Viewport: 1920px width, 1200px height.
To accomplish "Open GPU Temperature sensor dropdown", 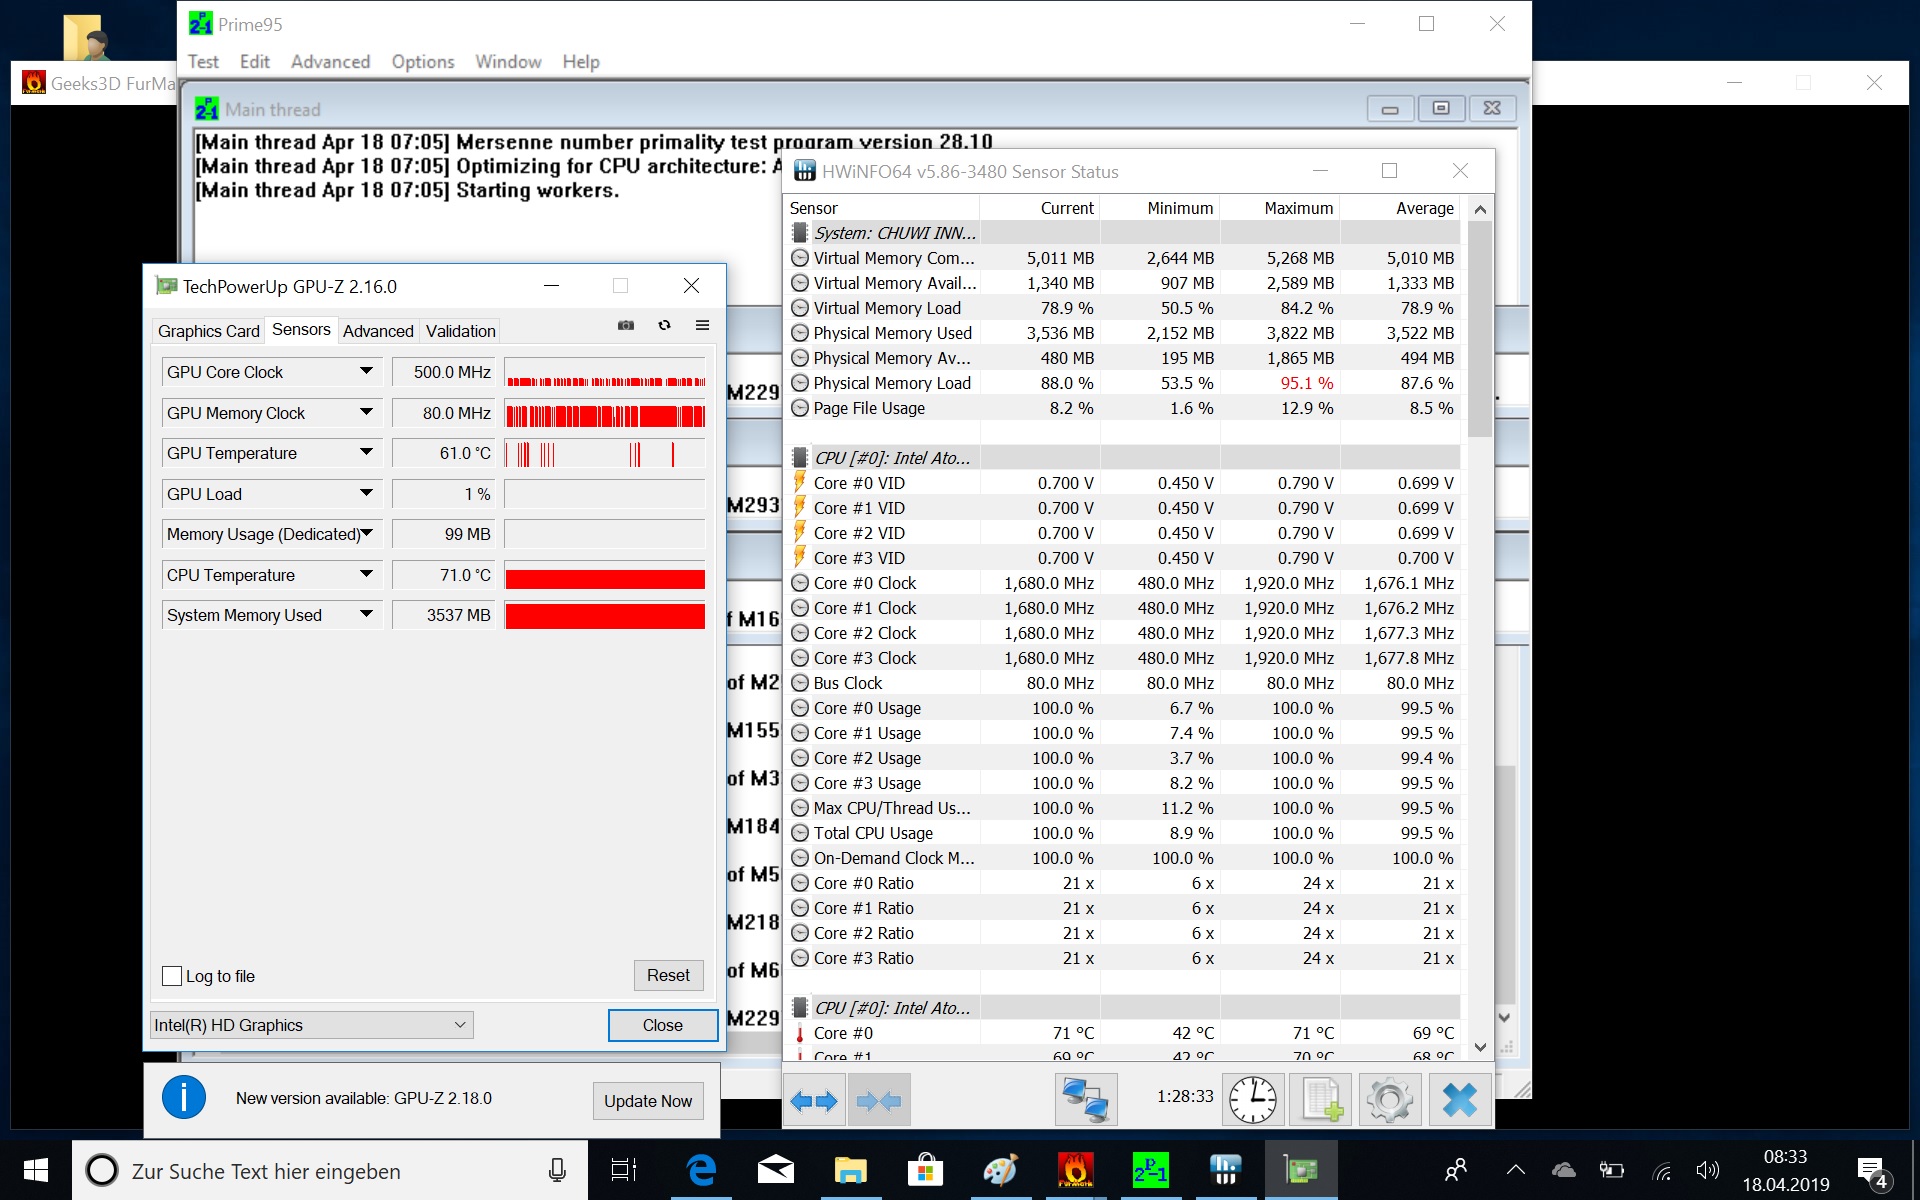I will (366, 453).
